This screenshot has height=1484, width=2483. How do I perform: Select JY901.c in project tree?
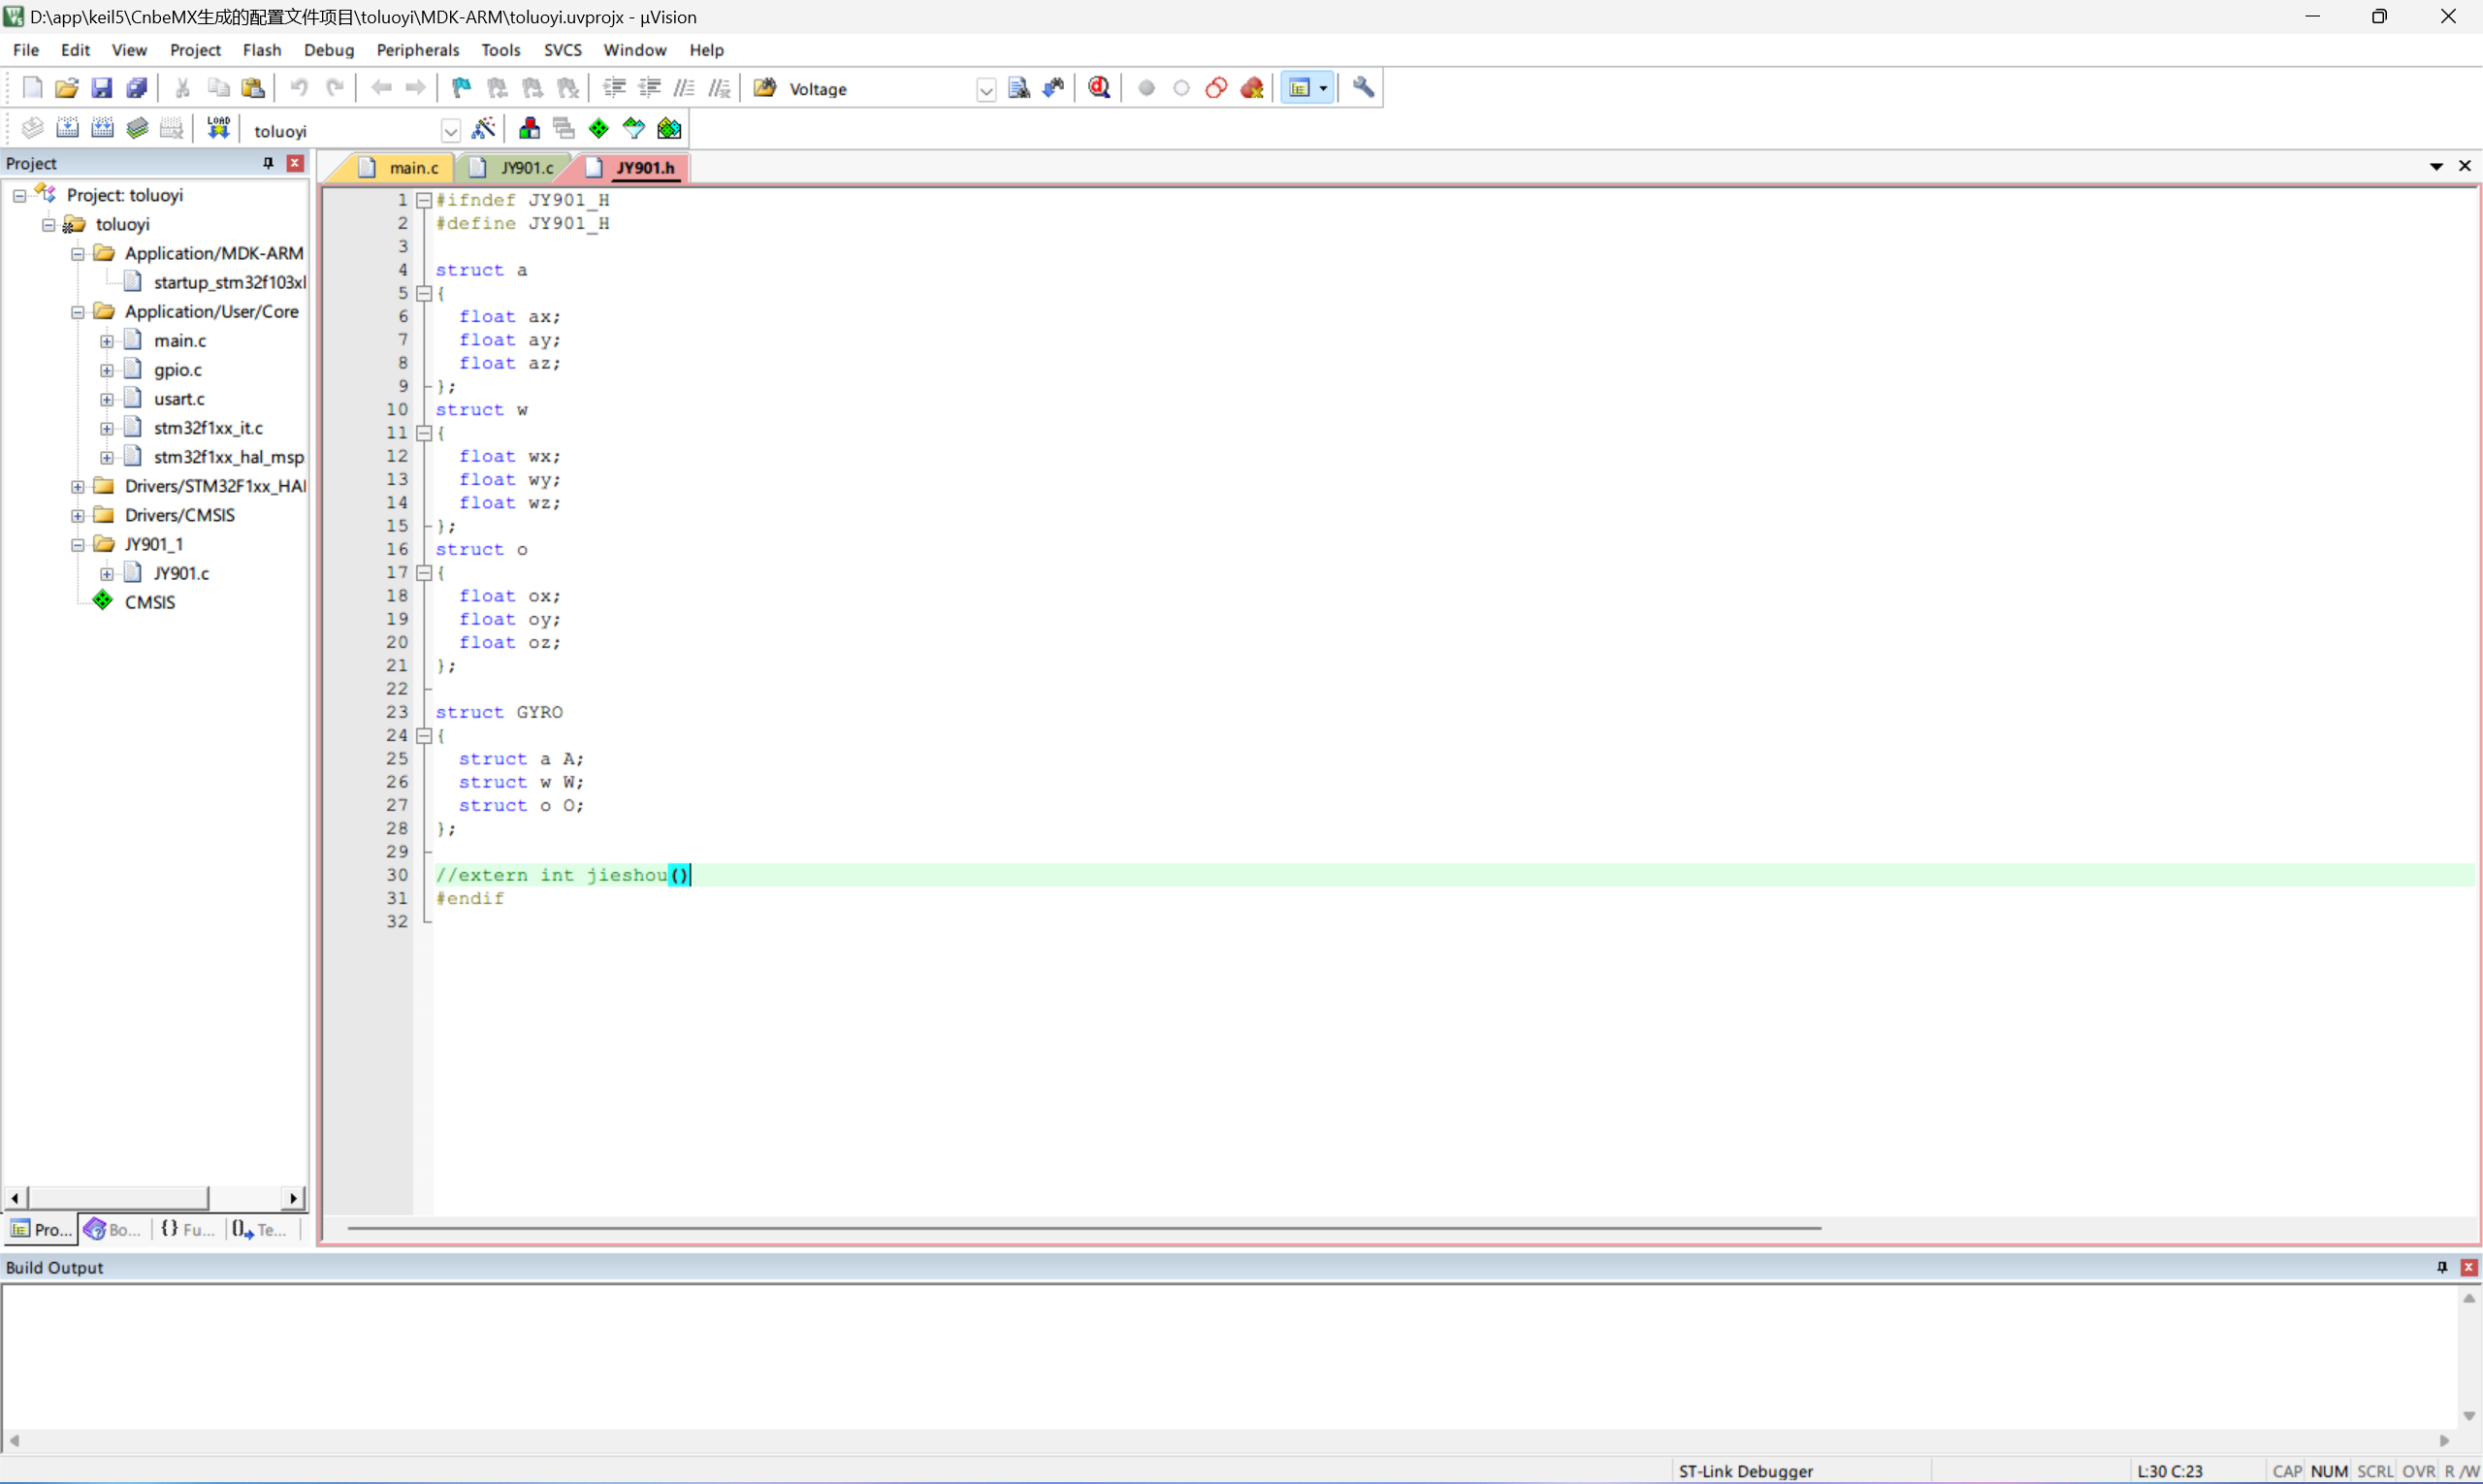pyautogui.click(x=182, y=572)
